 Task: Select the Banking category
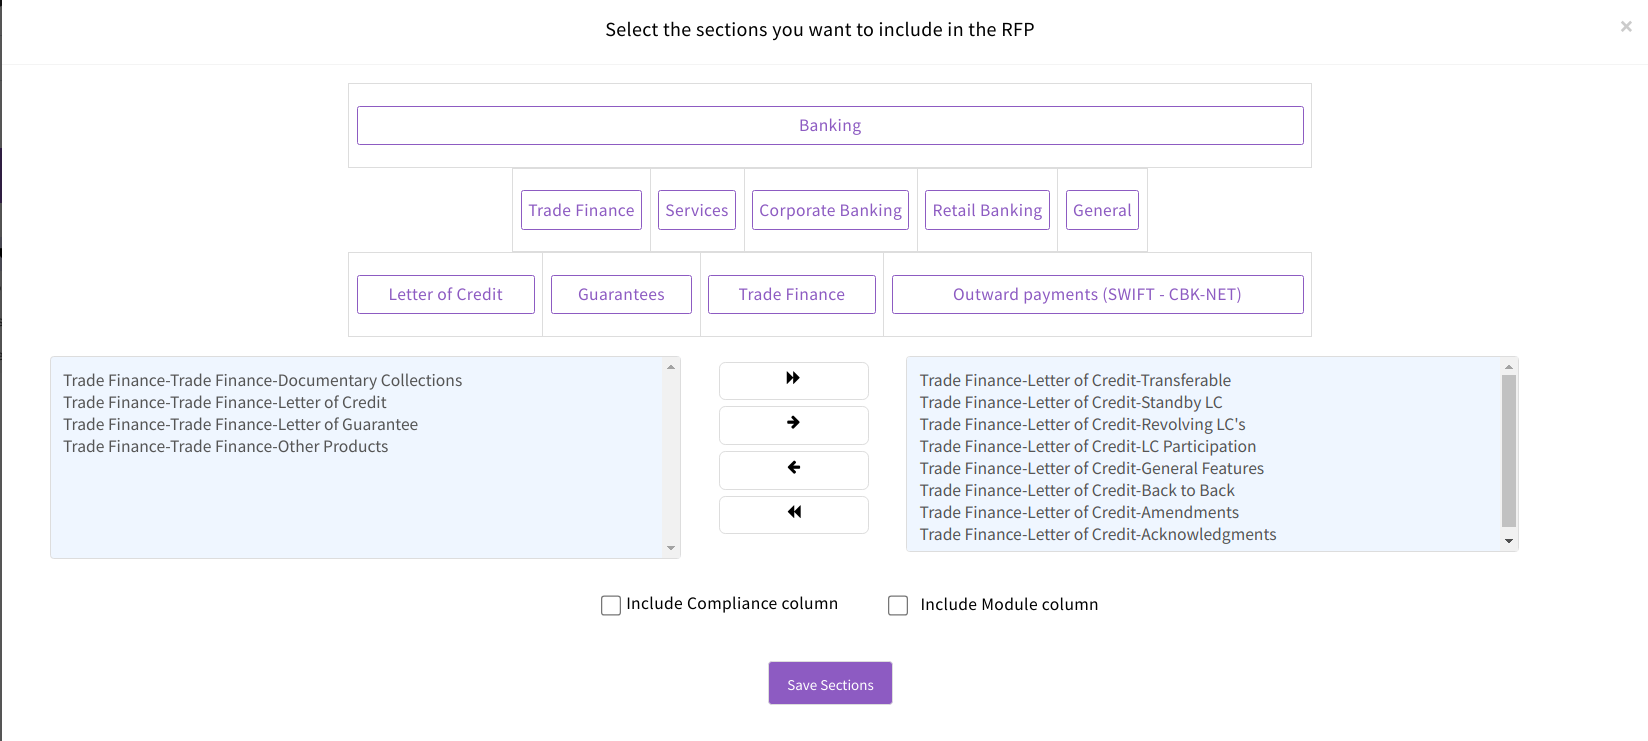830,126
